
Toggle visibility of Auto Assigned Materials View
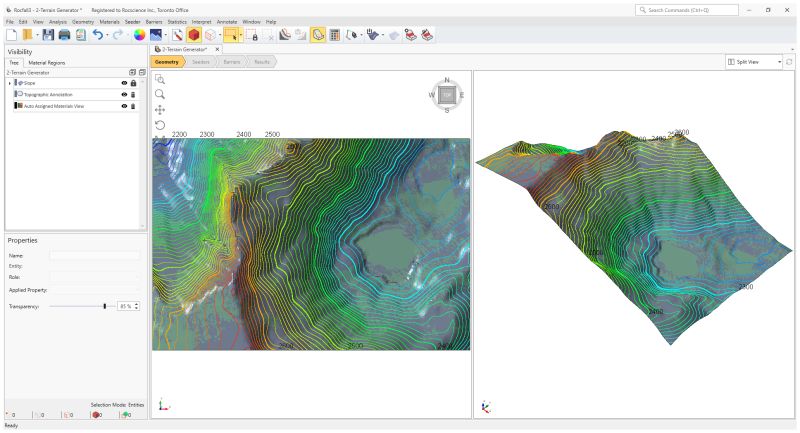coord(124,106)
